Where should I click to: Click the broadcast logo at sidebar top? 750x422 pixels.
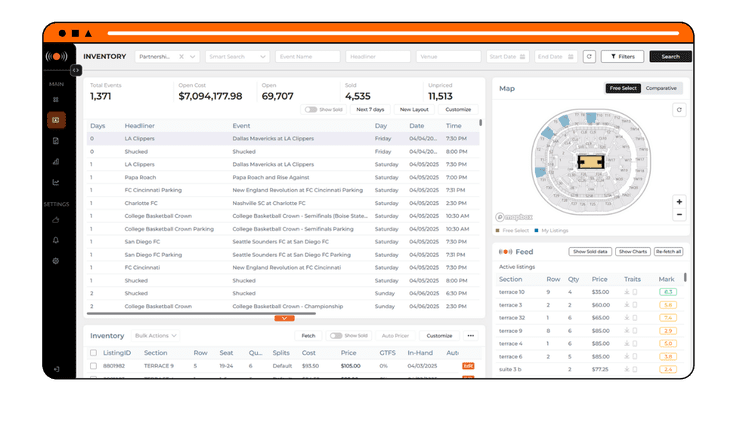(x=56, y=56)
